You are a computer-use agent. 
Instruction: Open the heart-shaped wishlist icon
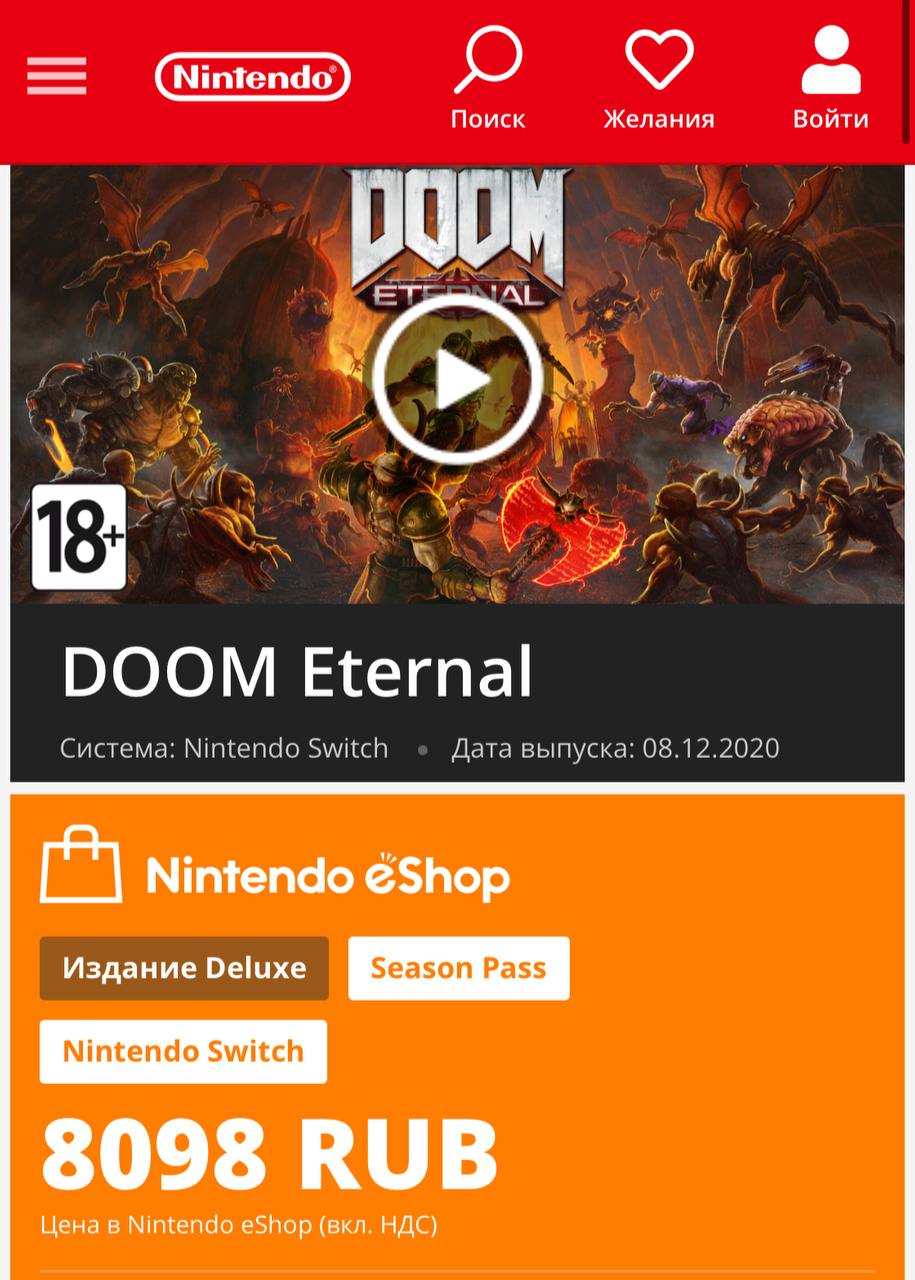(659, 60)
